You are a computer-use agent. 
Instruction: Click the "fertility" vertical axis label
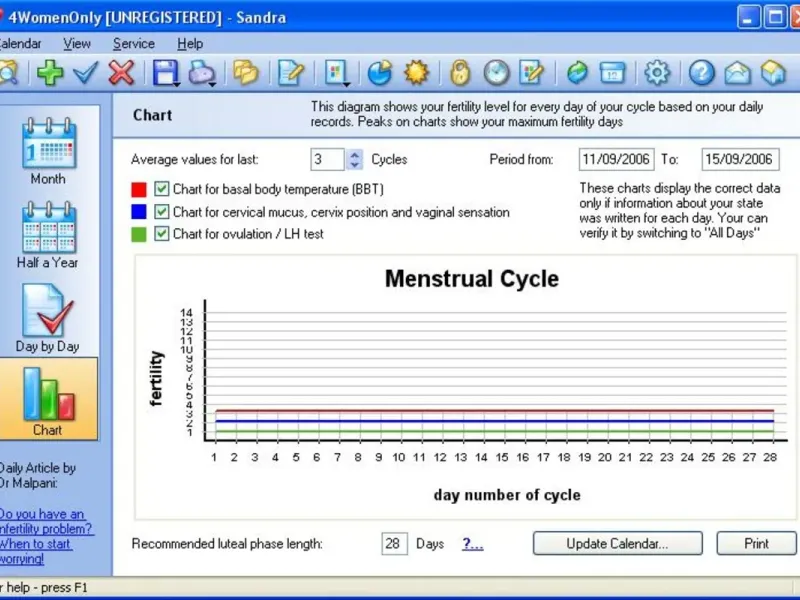pyautogui.click(x=157, y=378)
